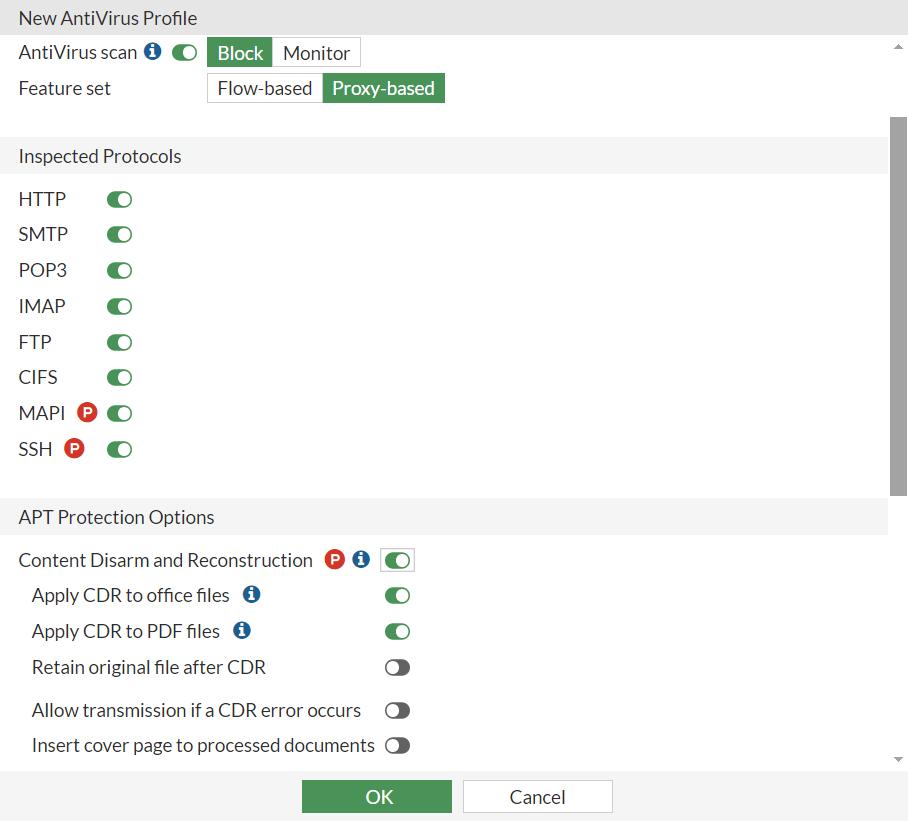Screen dimensions: 908x821
Task: Cancel the new AntiVirus profile
Action: pos(537,797)
